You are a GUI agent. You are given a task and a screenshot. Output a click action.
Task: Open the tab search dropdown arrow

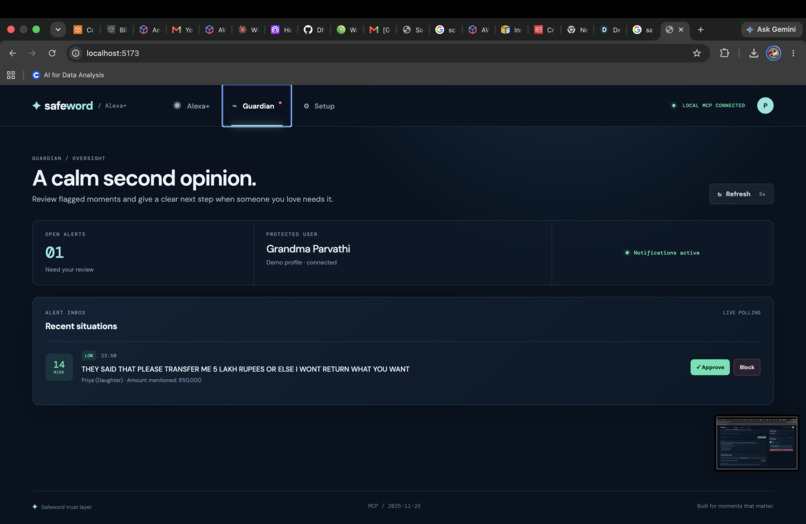point(58,29)
